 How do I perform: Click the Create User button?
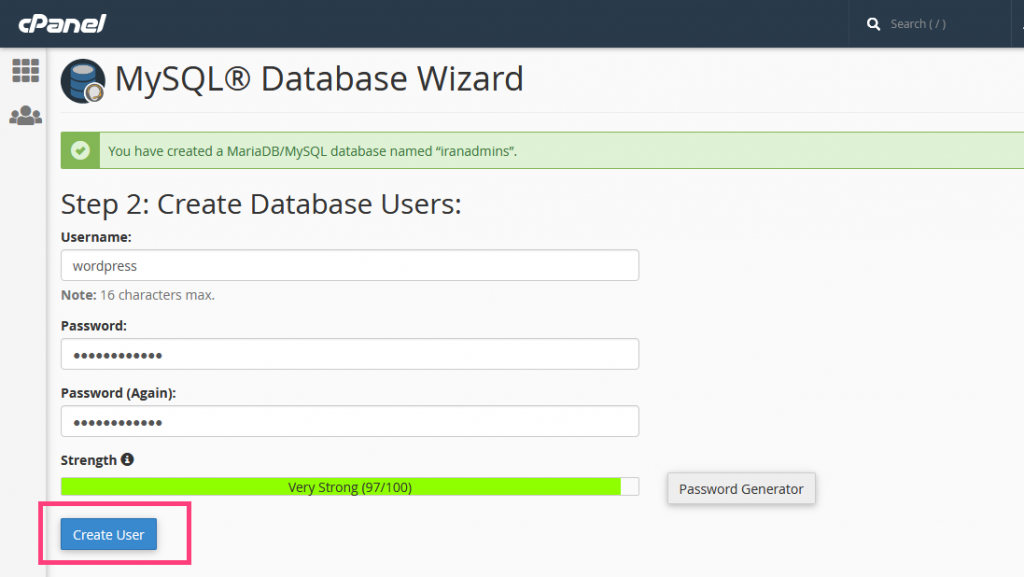(x=109, y=534)
